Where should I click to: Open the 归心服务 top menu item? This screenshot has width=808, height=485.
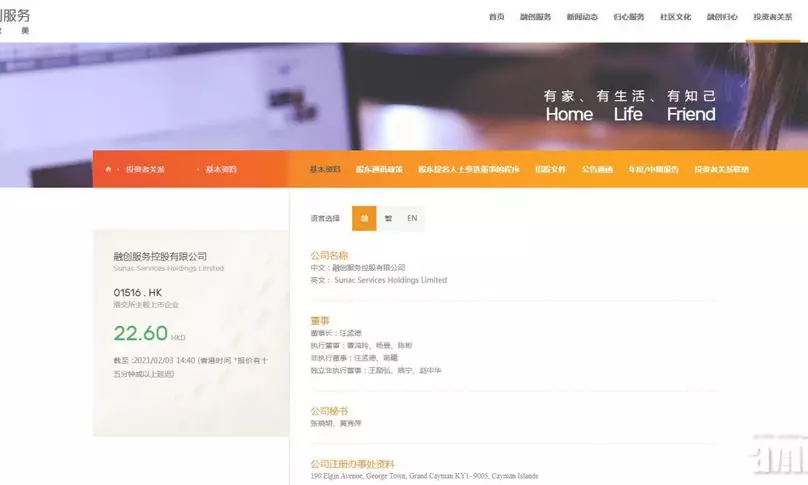click(x=629, y=17)
